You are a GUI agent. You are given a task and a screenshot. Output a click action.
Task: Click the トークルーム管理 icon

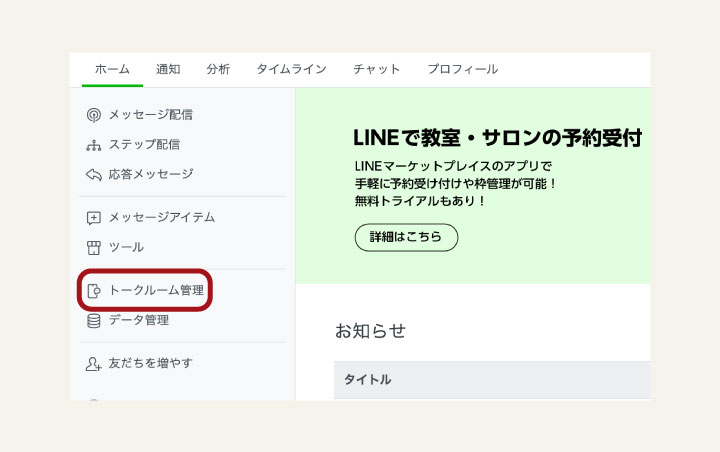[94, 291]
